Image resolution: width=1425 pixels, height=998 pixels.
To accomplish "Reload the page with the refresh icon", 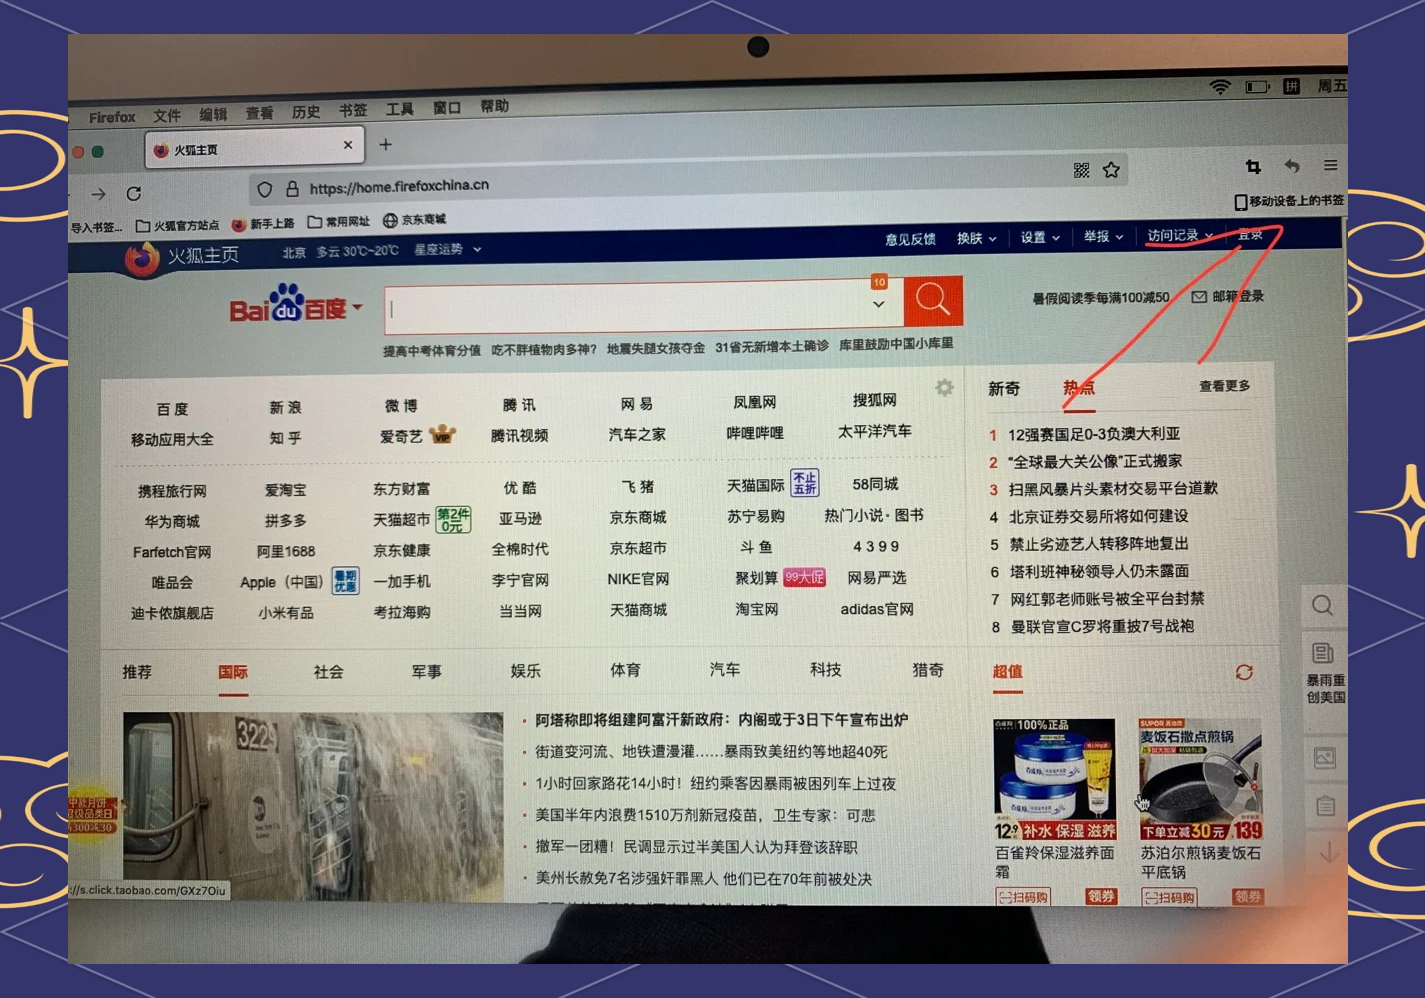I will point(134,193).
